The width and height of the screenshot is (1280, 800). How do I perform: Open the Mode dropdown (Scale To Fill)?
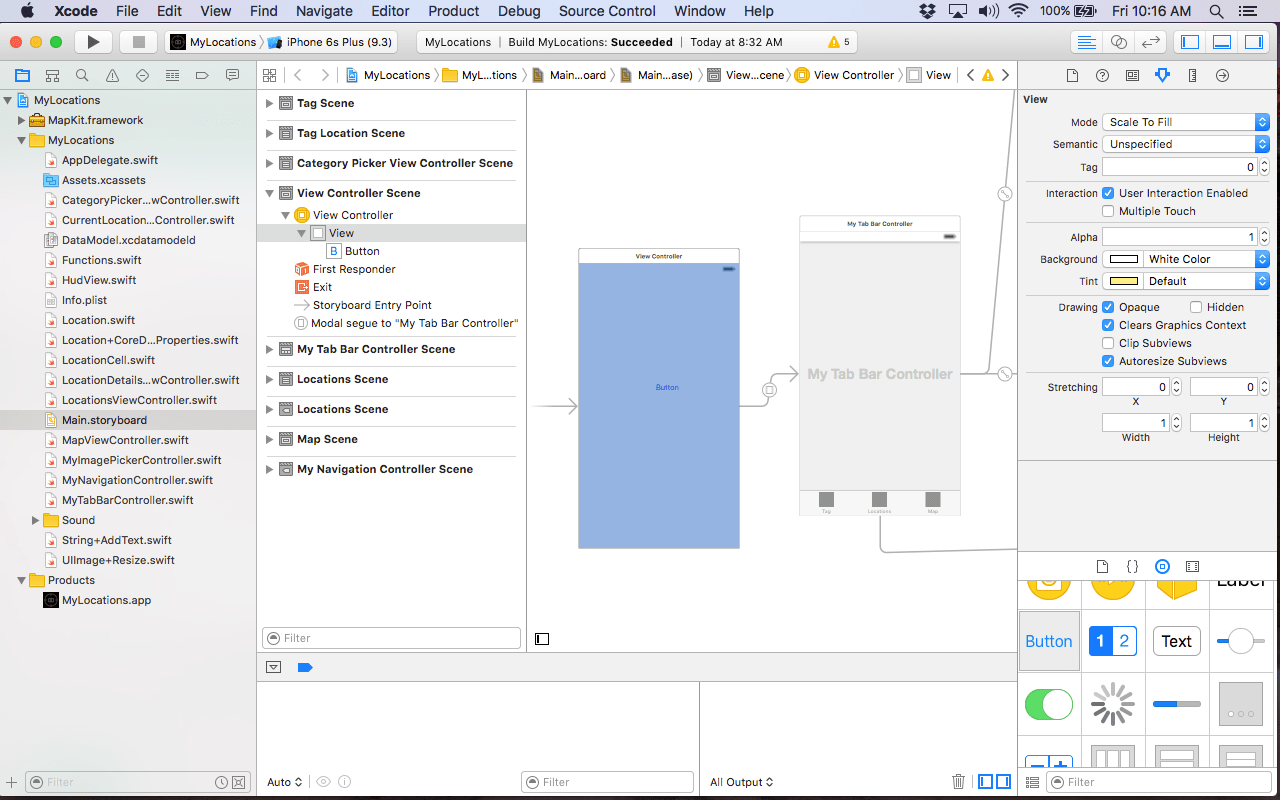tap(1186, 122)
